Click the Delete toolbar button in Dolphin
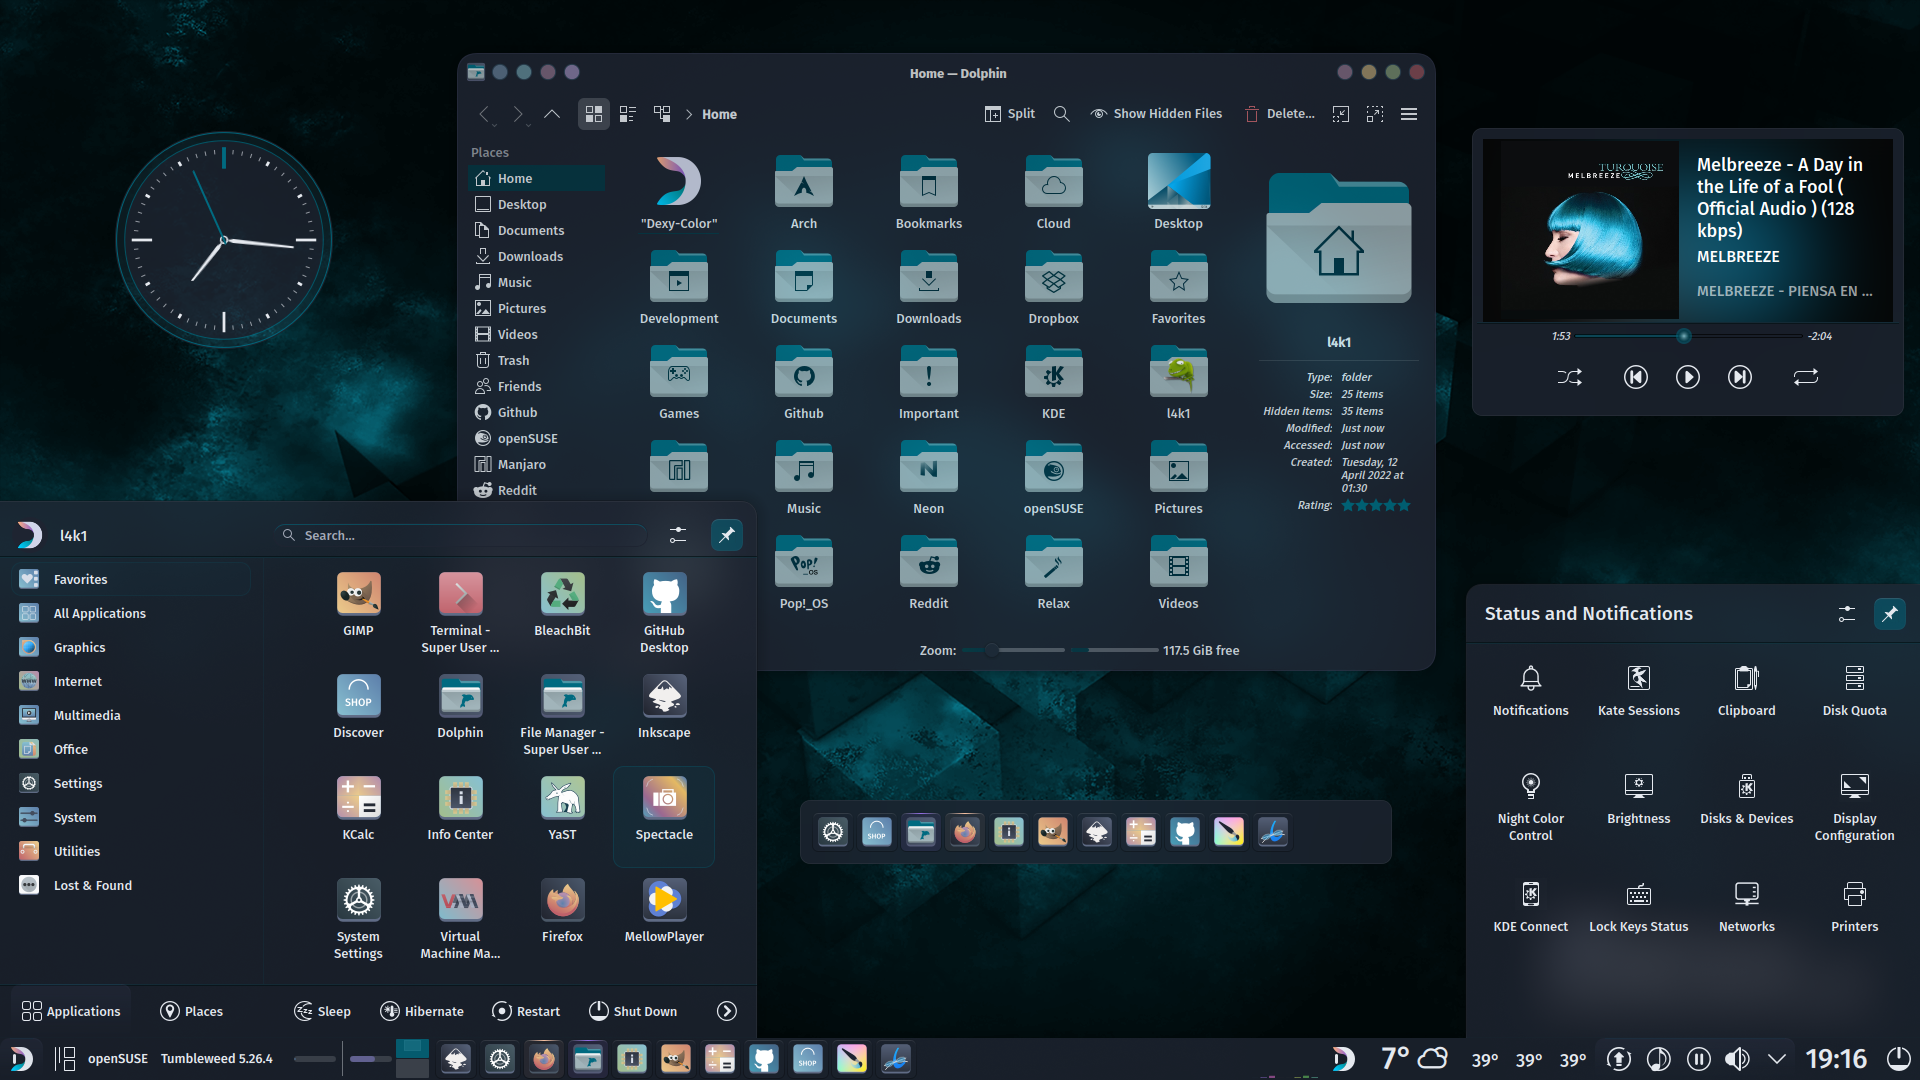Screen dimensions: 1920x1080 coord(1280,113)
